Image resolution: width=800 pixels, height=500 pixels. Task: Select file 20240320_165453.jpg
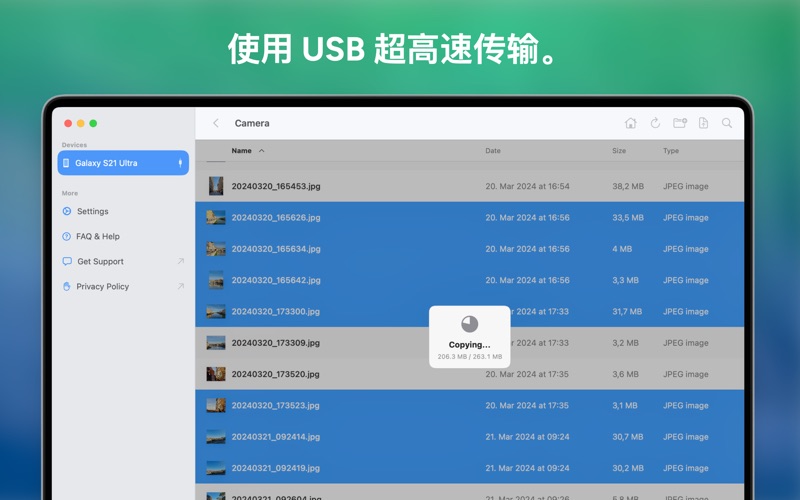pos(469,186)
